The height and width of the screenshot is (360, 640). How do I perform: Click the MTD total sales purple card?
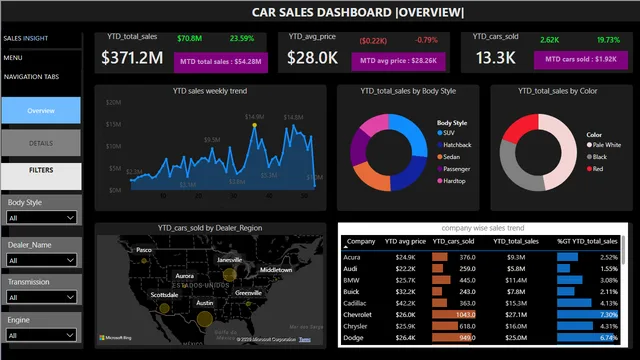221,62
